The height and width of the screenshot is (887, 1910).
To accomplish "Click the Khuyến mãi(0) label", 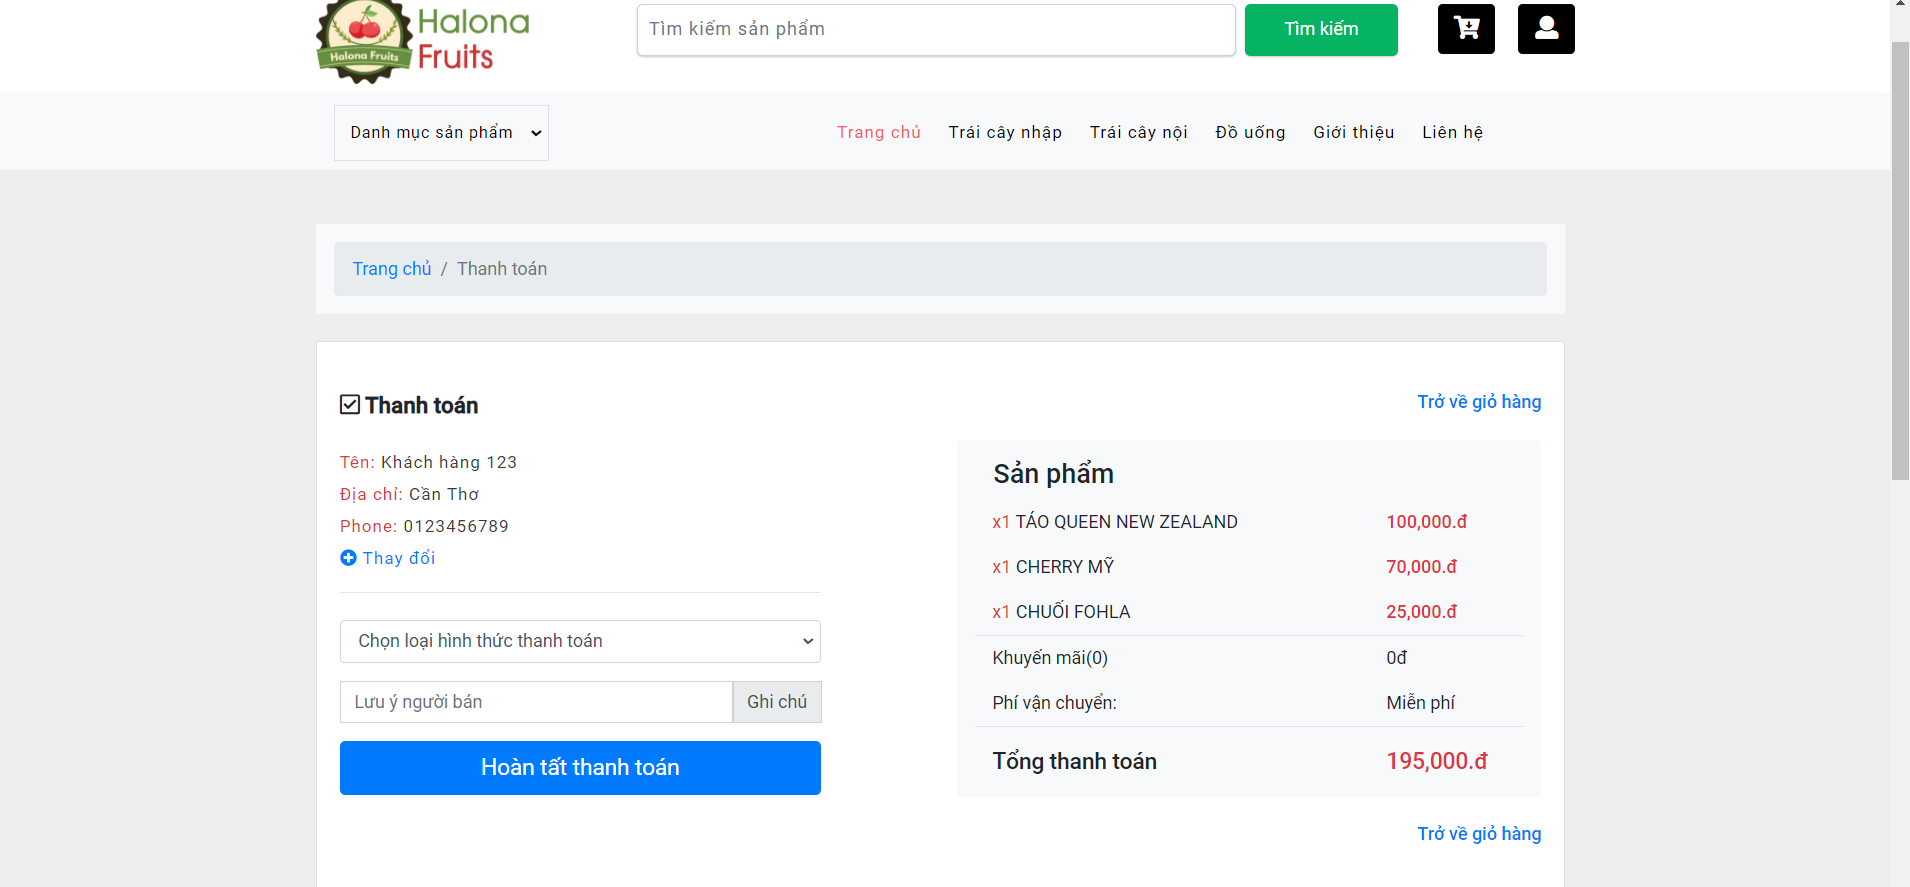I will [1050, 658].
